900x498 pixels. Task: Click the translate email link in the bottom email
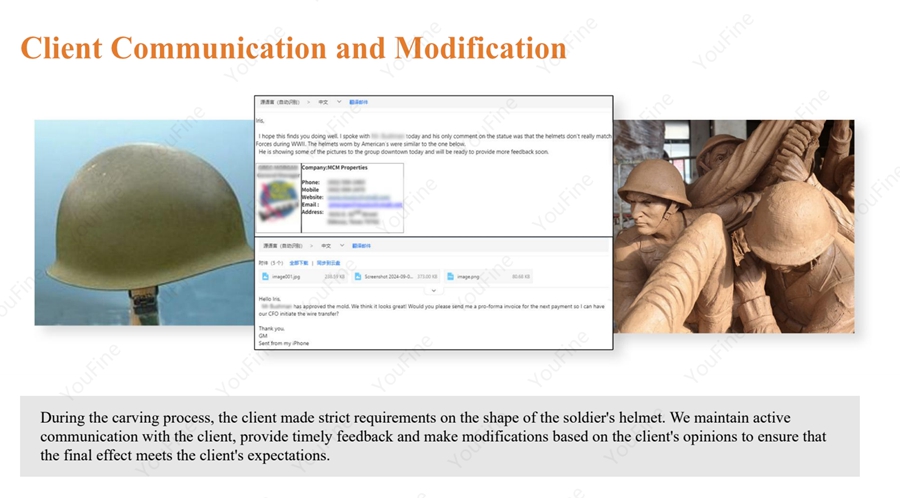pos(360,245)
